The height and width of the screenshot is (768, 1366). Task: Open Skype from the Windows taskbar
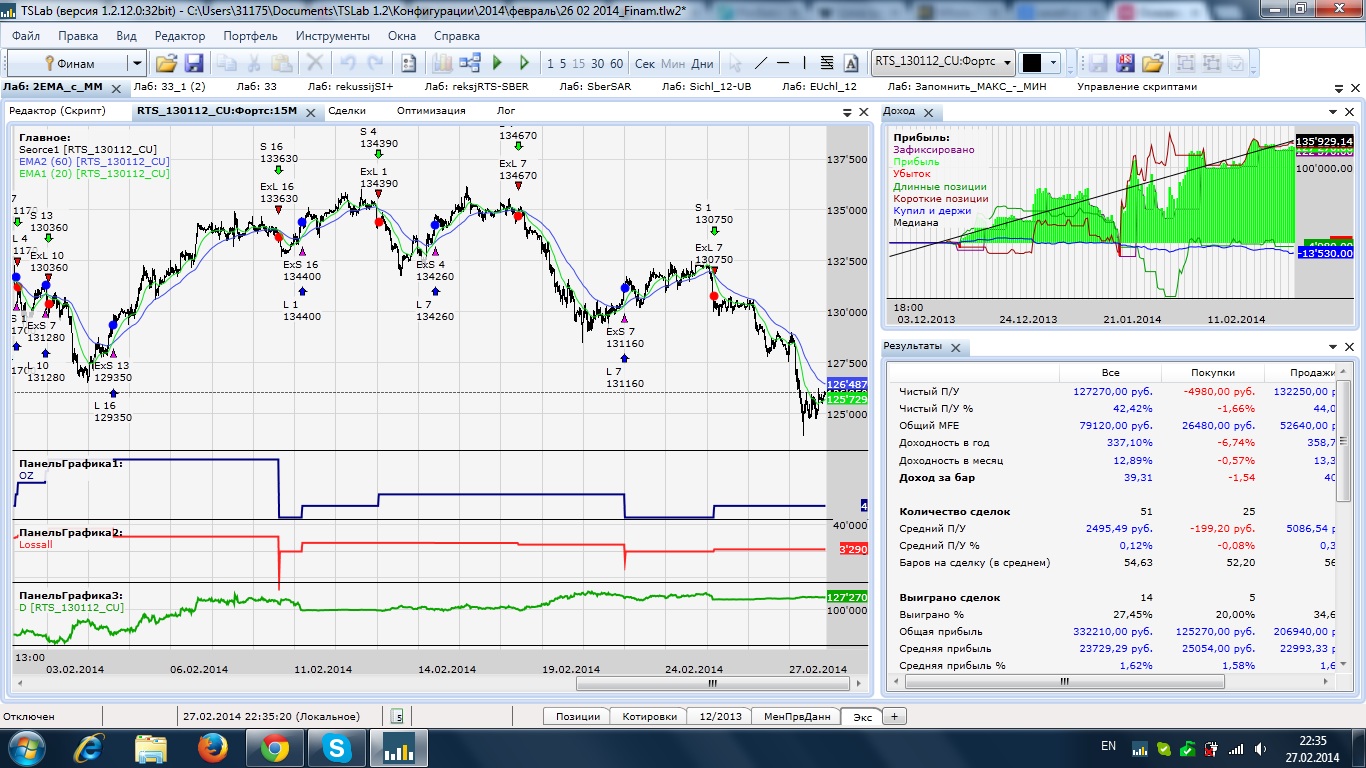coord(336,747)
